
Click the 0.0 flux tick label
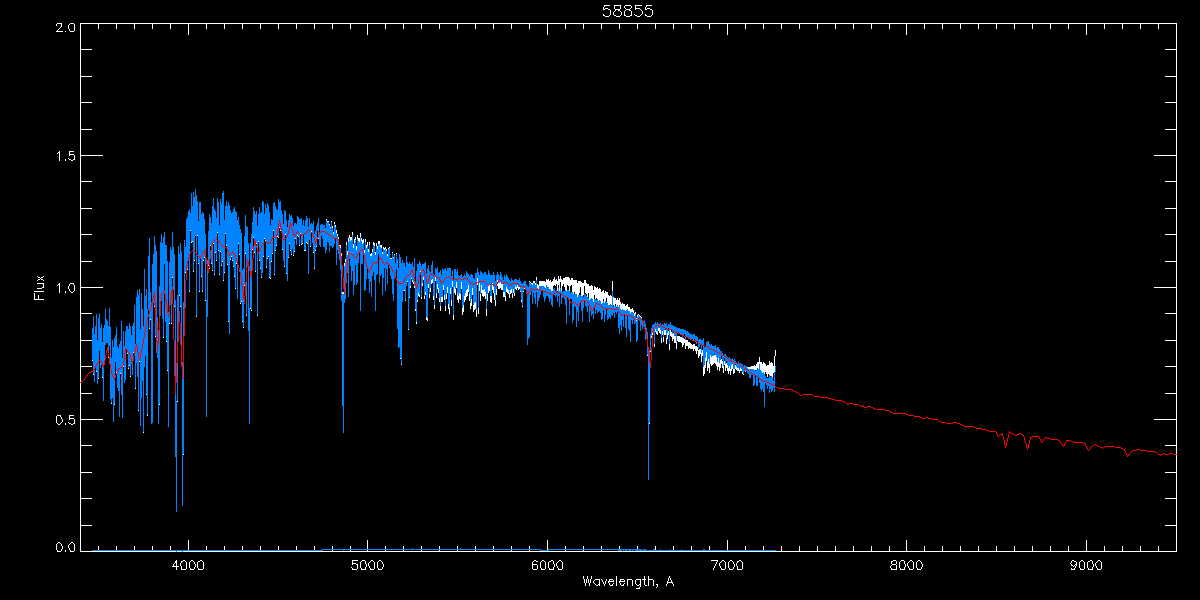66,547
